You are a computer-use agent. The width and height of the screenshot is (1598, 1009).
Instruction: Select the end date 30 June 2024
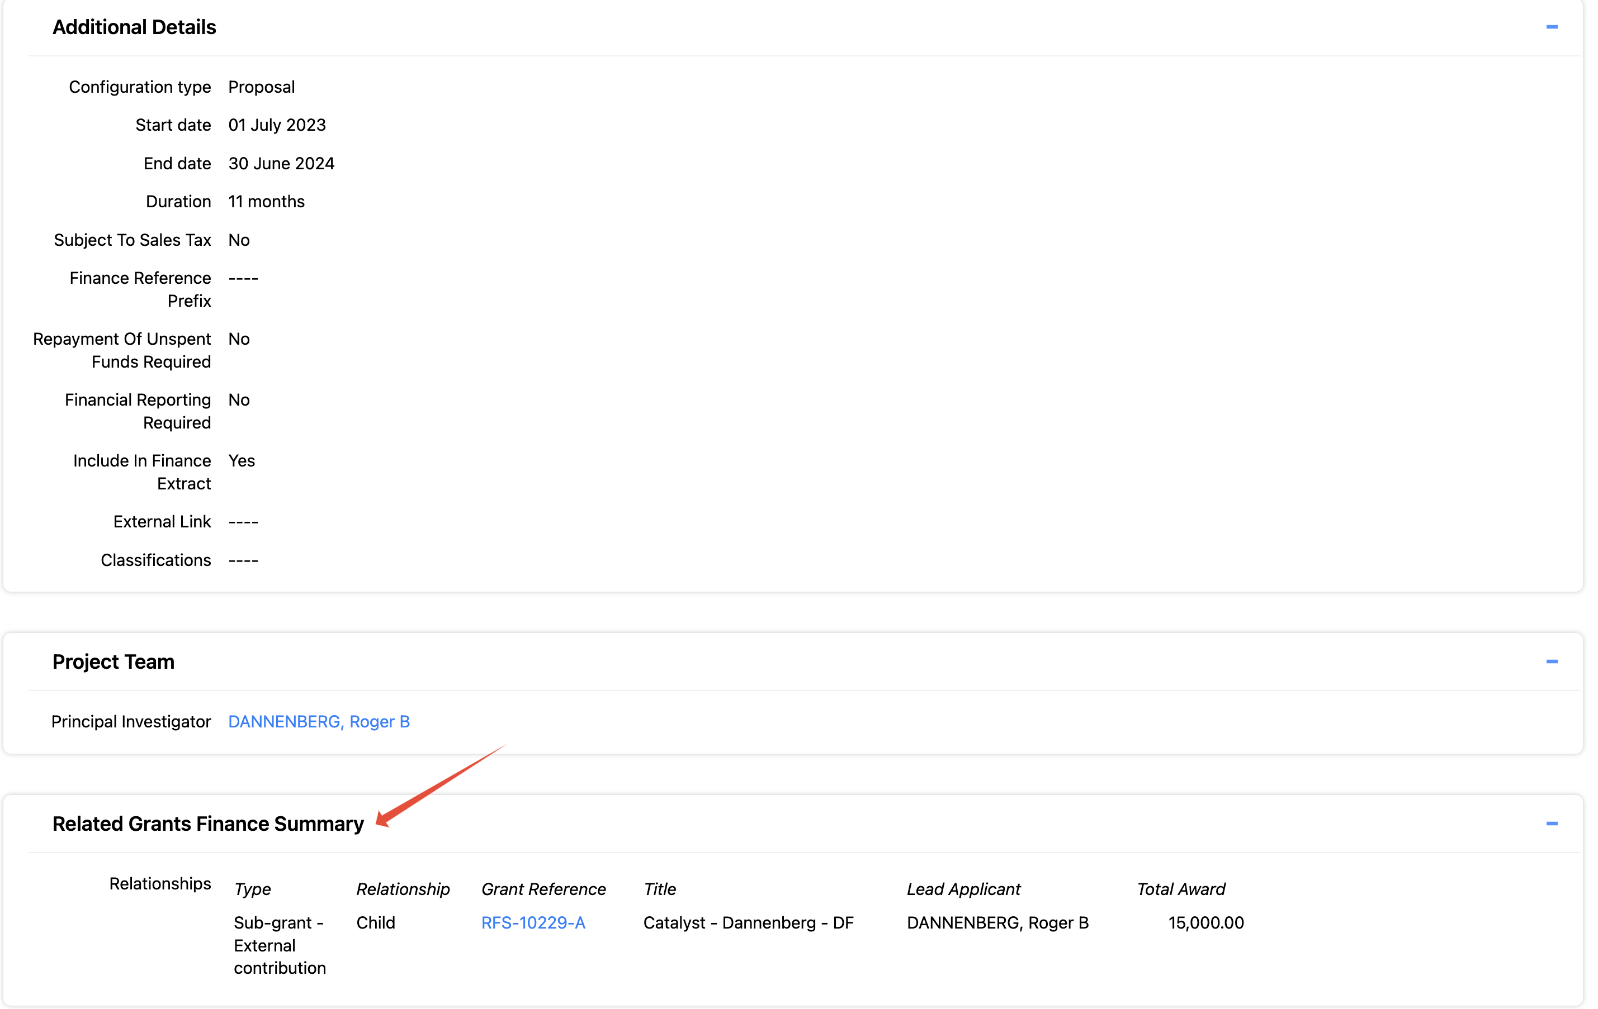(x=281, y=163)
